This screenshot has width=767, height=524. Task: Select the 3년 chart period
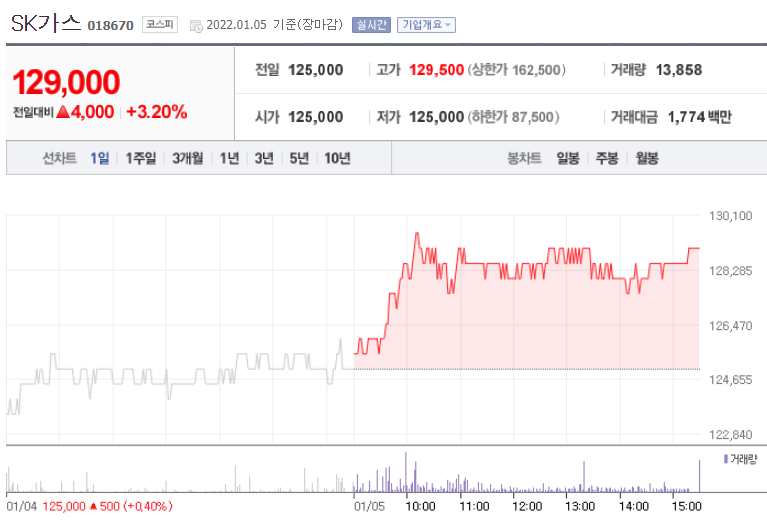(264, 158)
